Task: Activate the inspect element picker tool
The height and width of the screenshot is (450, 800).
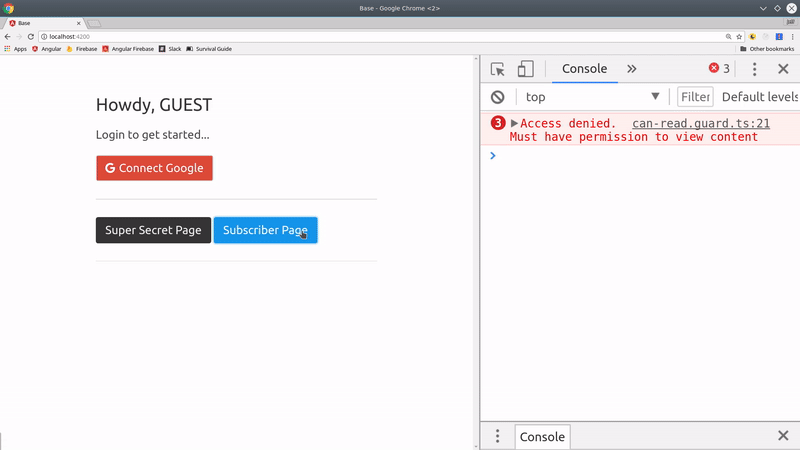Action: [x=498, y=69]
